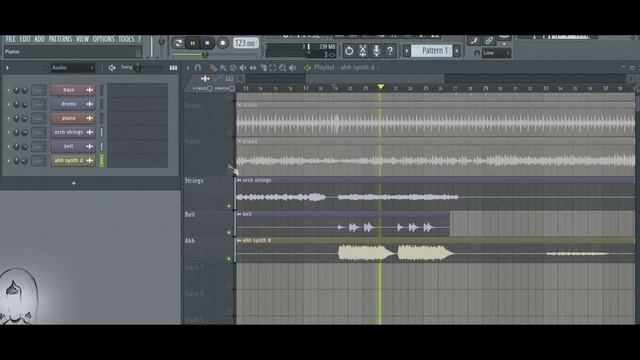Click mixer track selector of bass channel
This screenshot has width=640, height=360.
pos(39,90)
